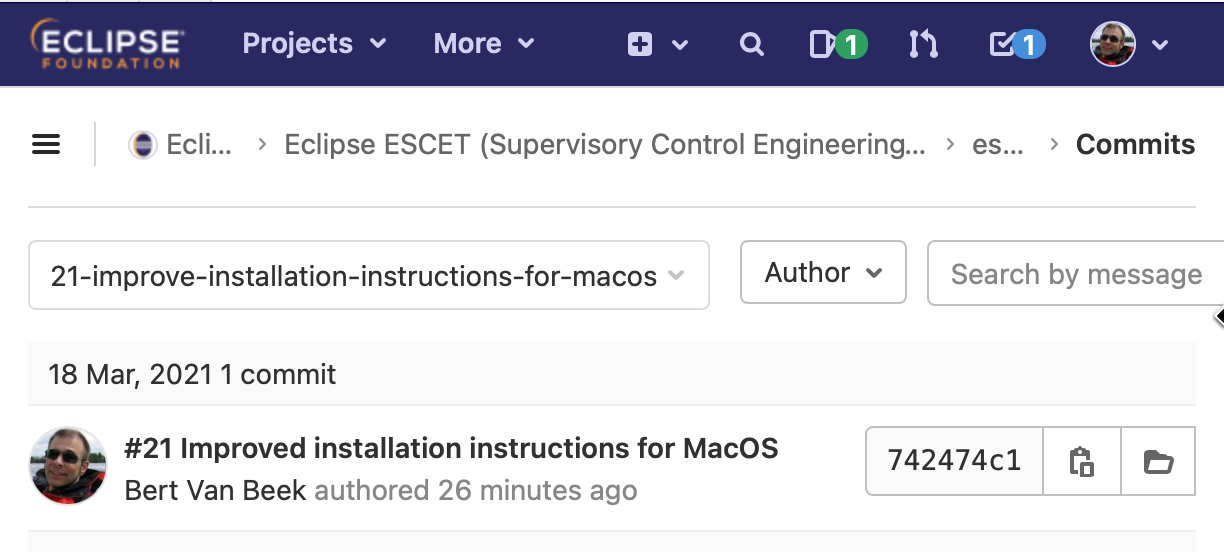
Task: Expand the Projects dropdown
Action: (x=314, y=44)
